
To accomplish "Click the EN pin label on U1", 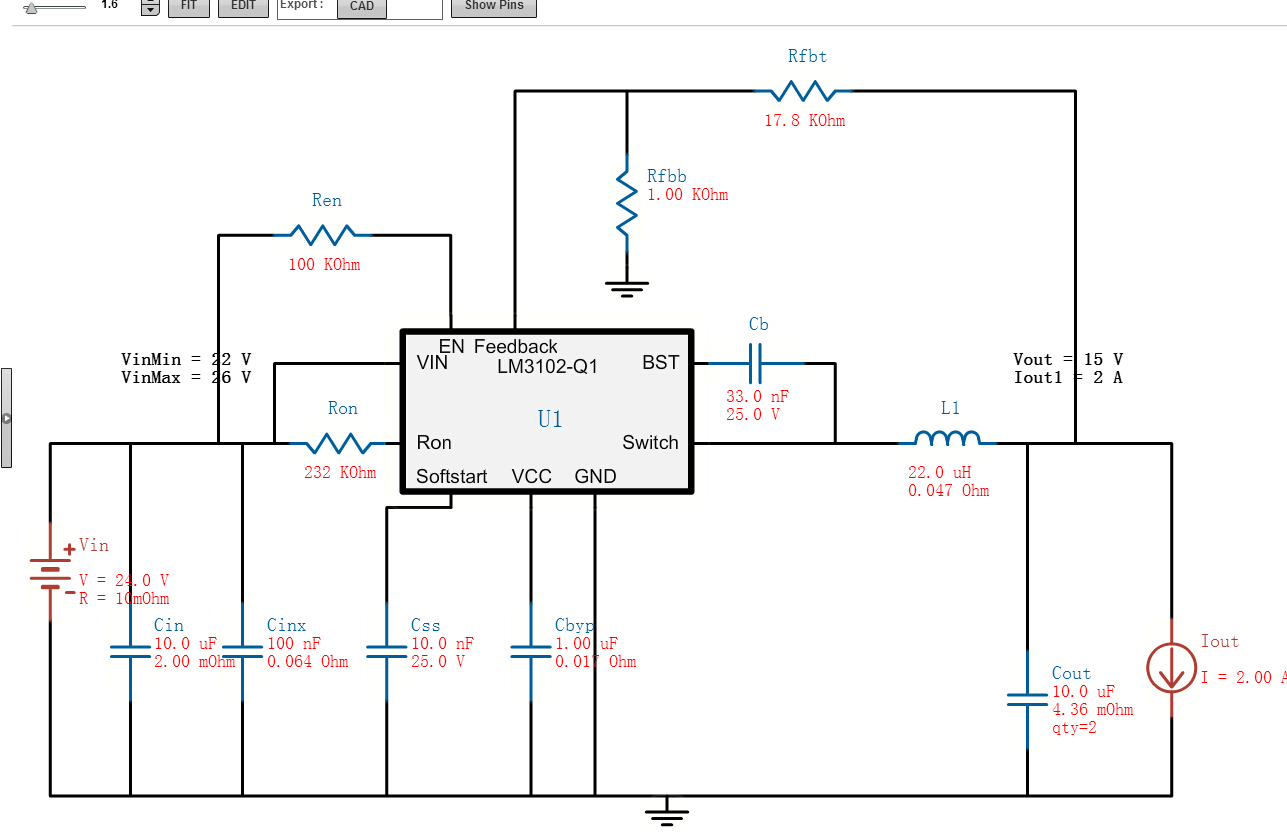I will (451, 346).
